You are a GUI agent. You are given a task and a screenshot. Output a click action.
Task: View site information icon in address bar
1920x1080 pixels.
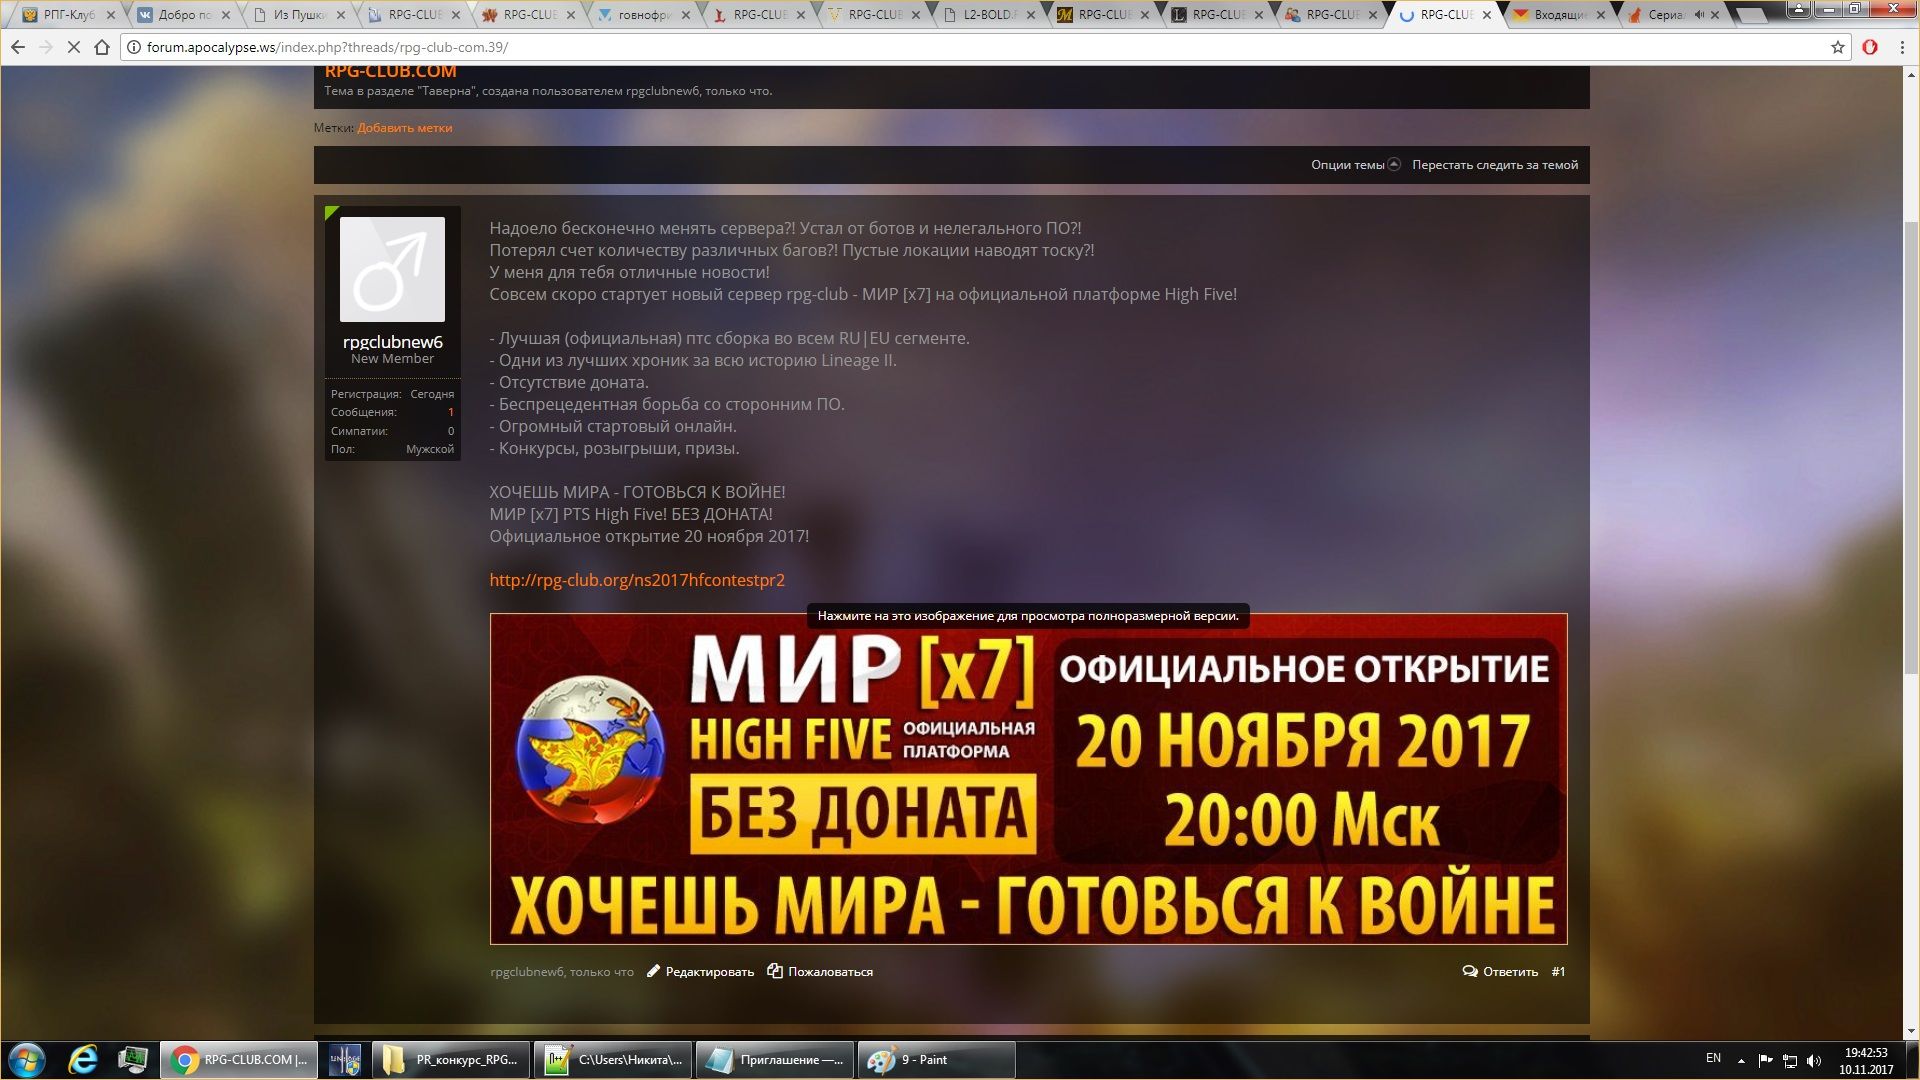[x=134, y=47]
